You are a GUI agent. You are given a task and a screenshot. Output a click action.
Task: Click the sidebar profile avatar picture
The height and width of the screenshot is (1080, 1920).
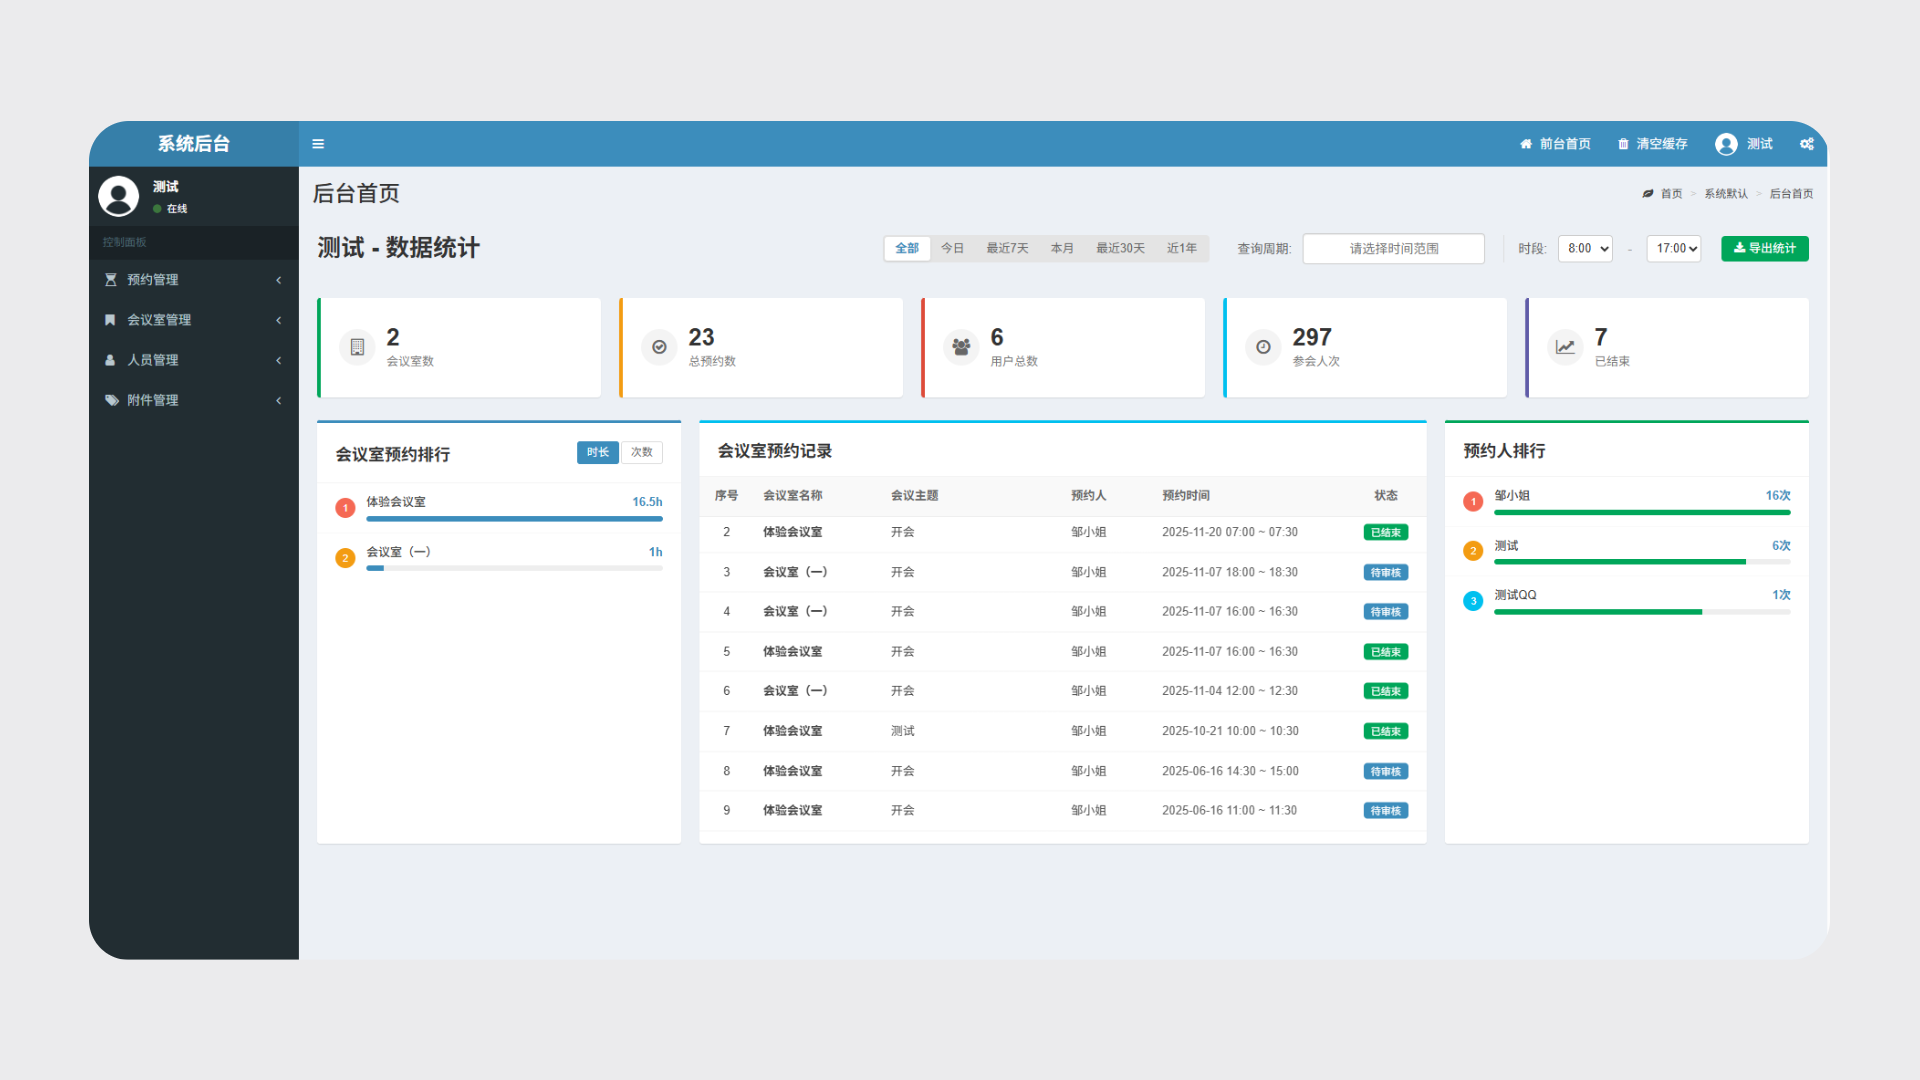[118, 196]
